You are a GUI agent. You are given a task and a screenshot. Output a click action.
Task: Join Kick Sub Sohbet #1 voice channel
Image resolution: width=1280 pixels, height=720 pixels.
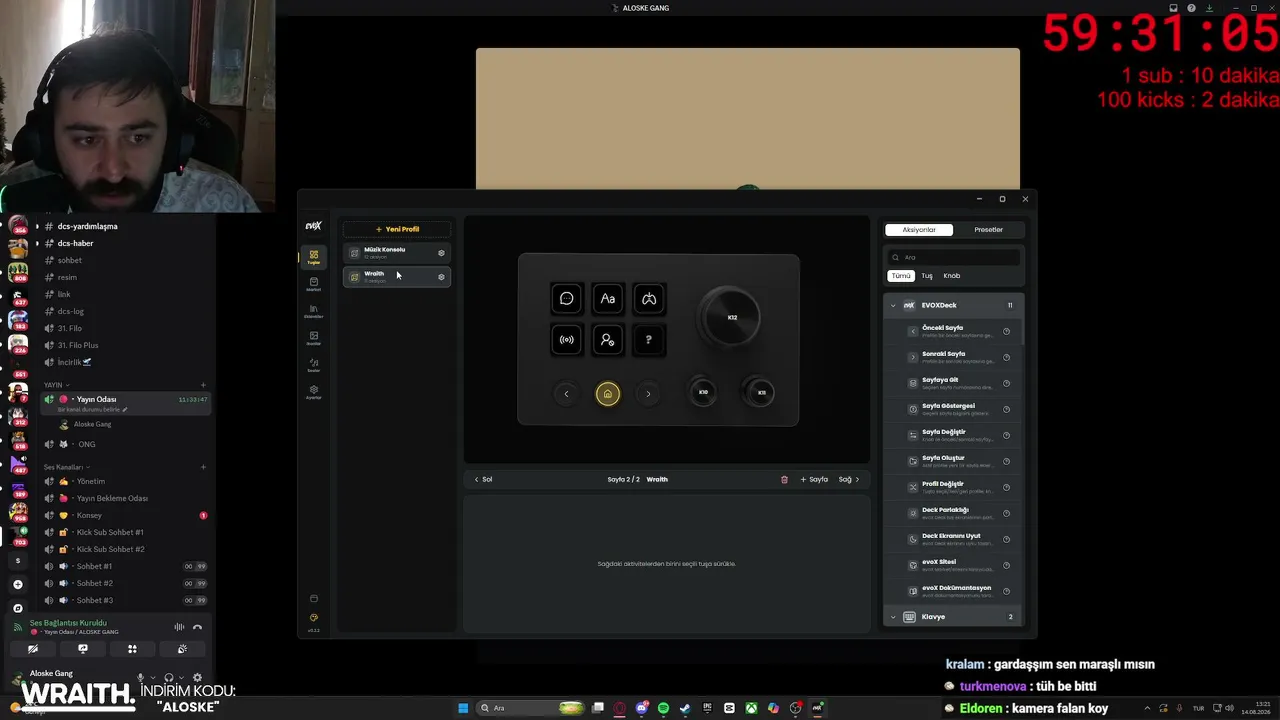coord(126,532)
